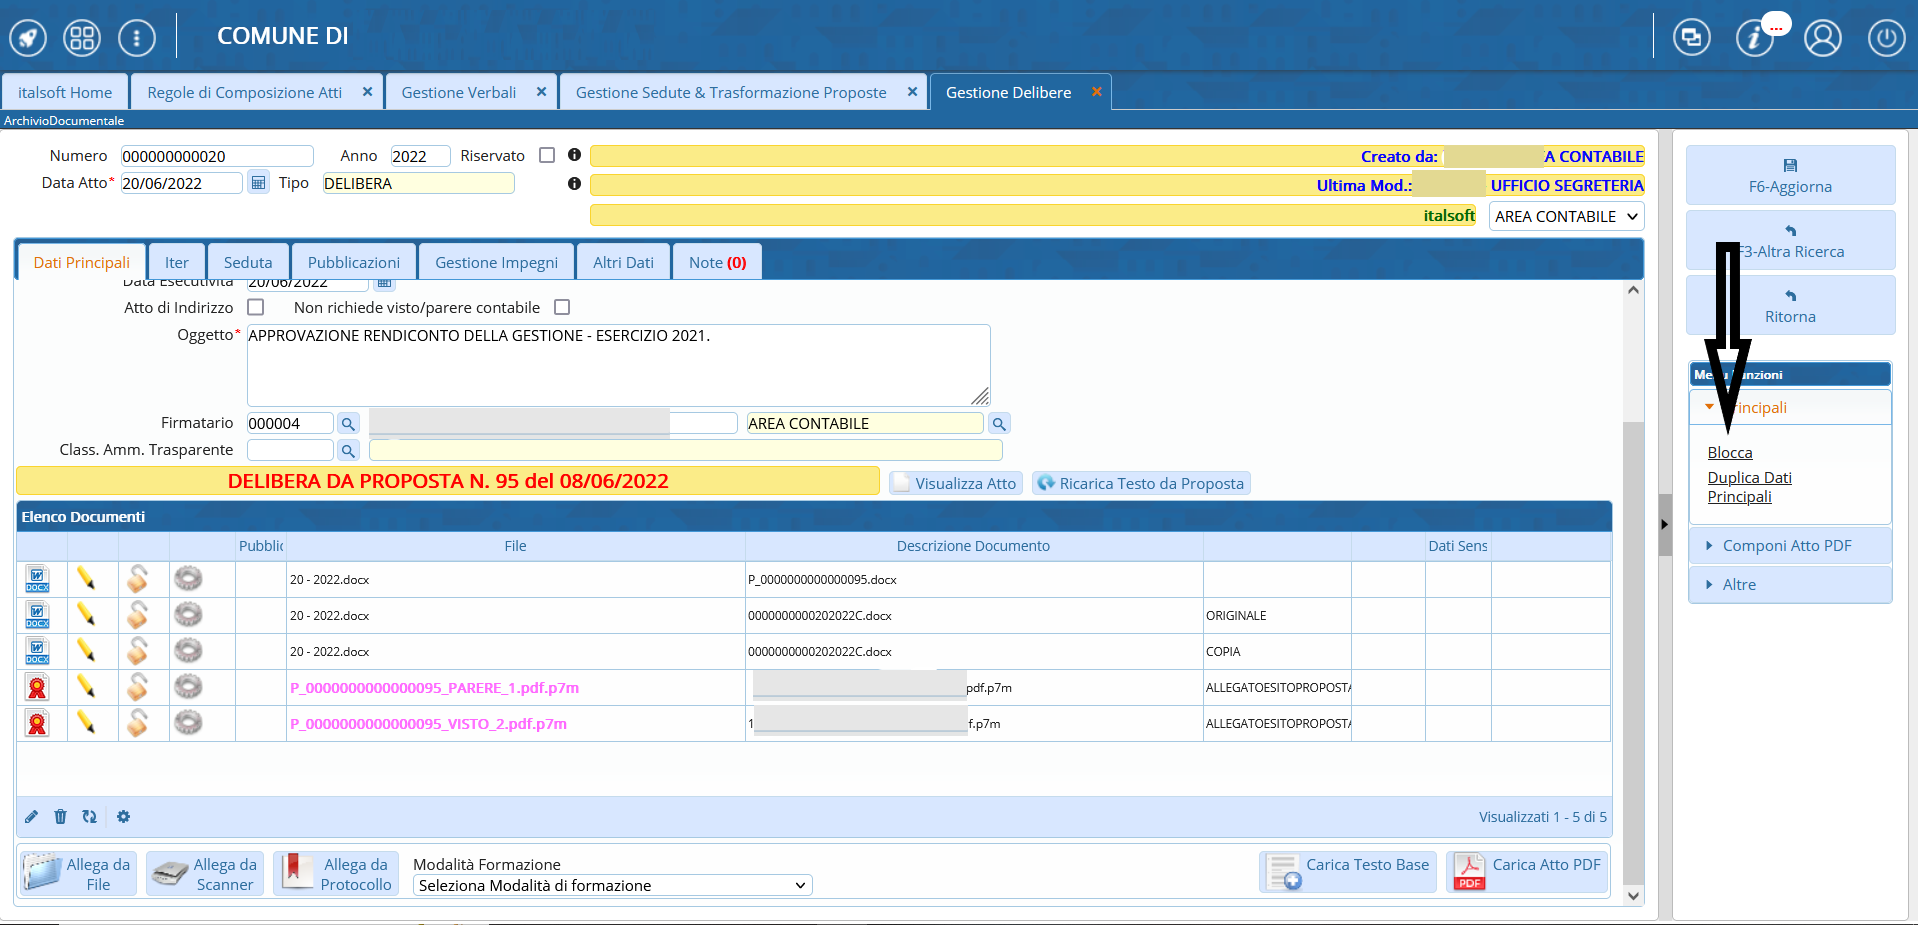Open the AREA CONTABILE dropdown

[1565, 217]
